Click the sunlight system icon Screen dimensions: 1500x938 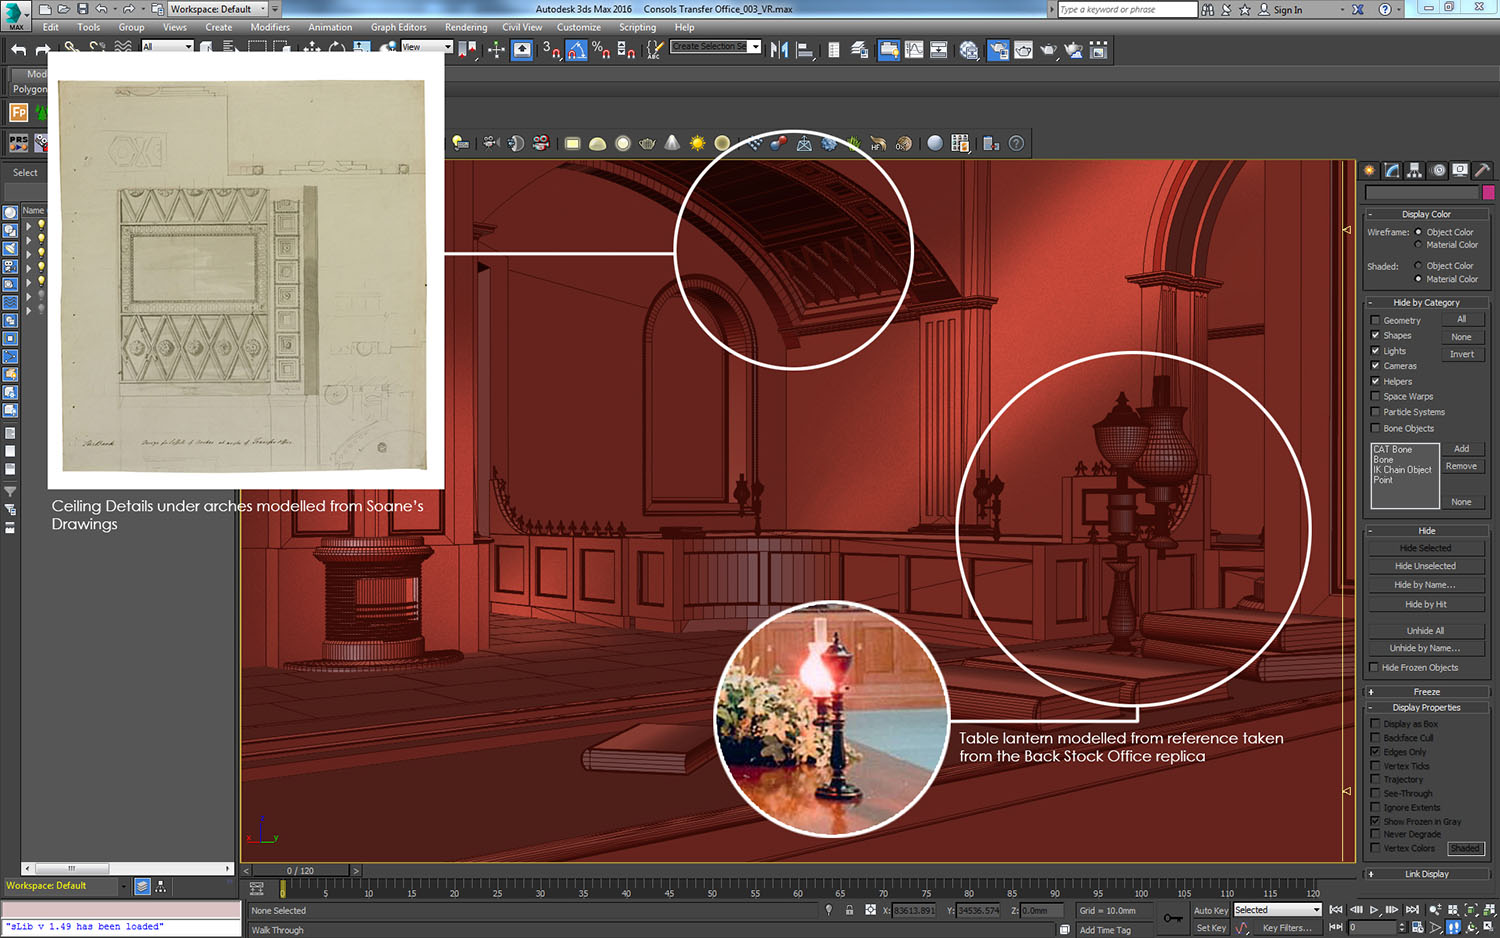697,143
